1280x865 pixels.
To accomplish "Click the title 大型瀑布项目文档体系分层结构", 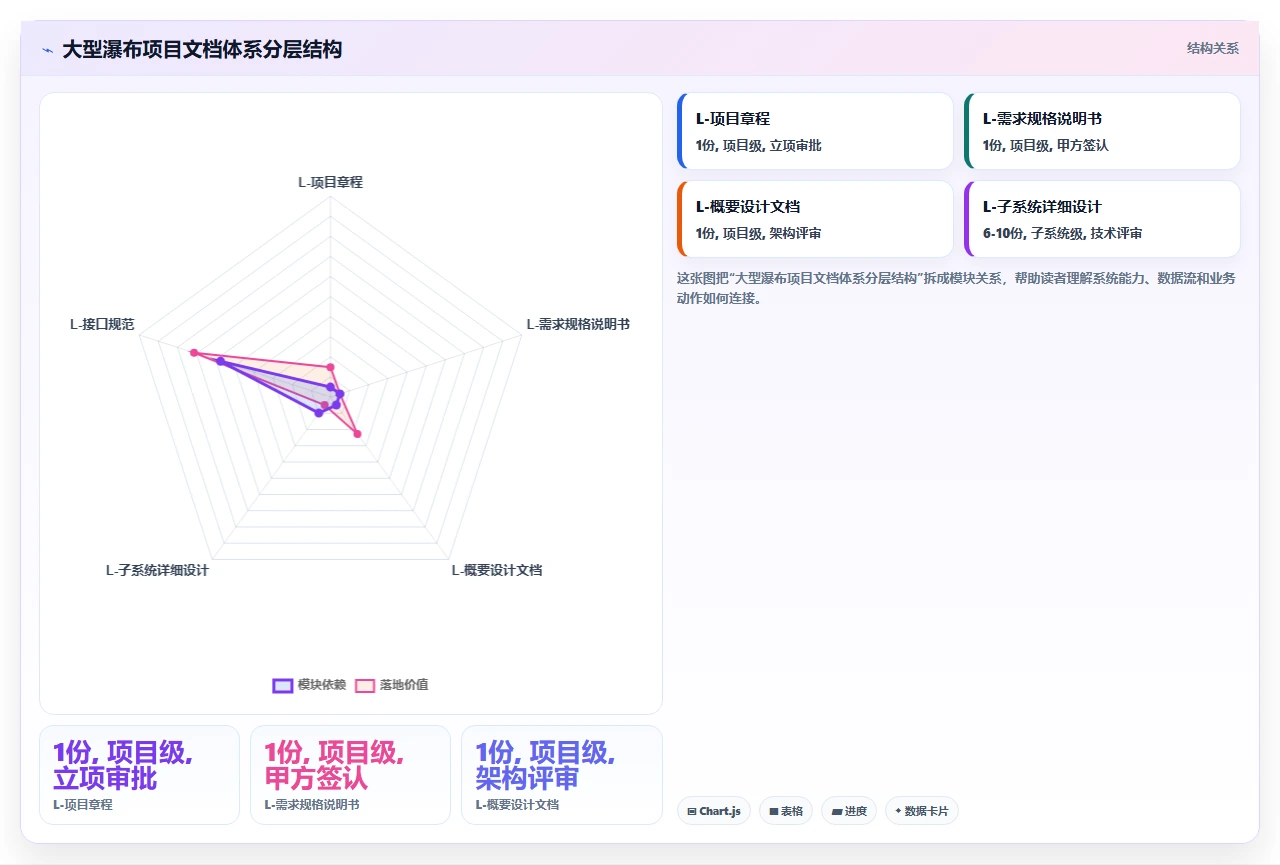I will tap(202, 49).
